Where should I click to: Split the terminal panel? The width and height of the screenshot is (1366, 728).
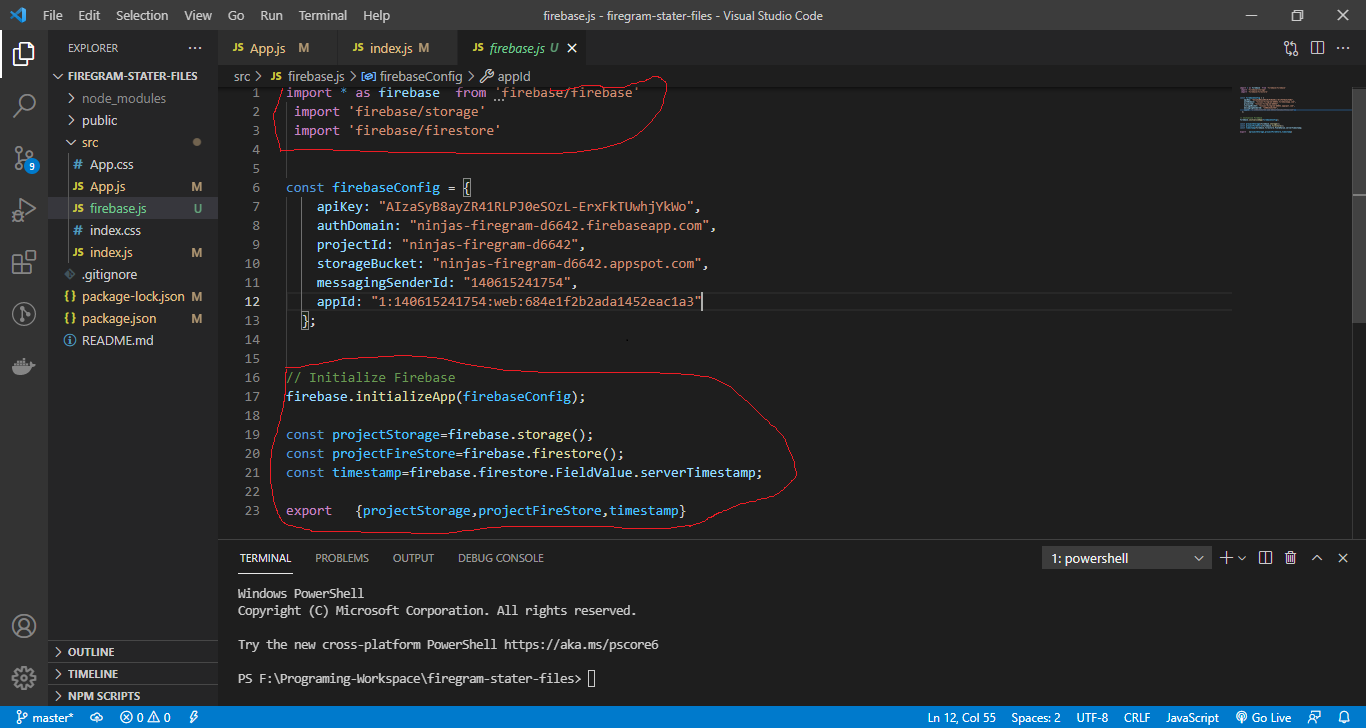[1265, 558]
